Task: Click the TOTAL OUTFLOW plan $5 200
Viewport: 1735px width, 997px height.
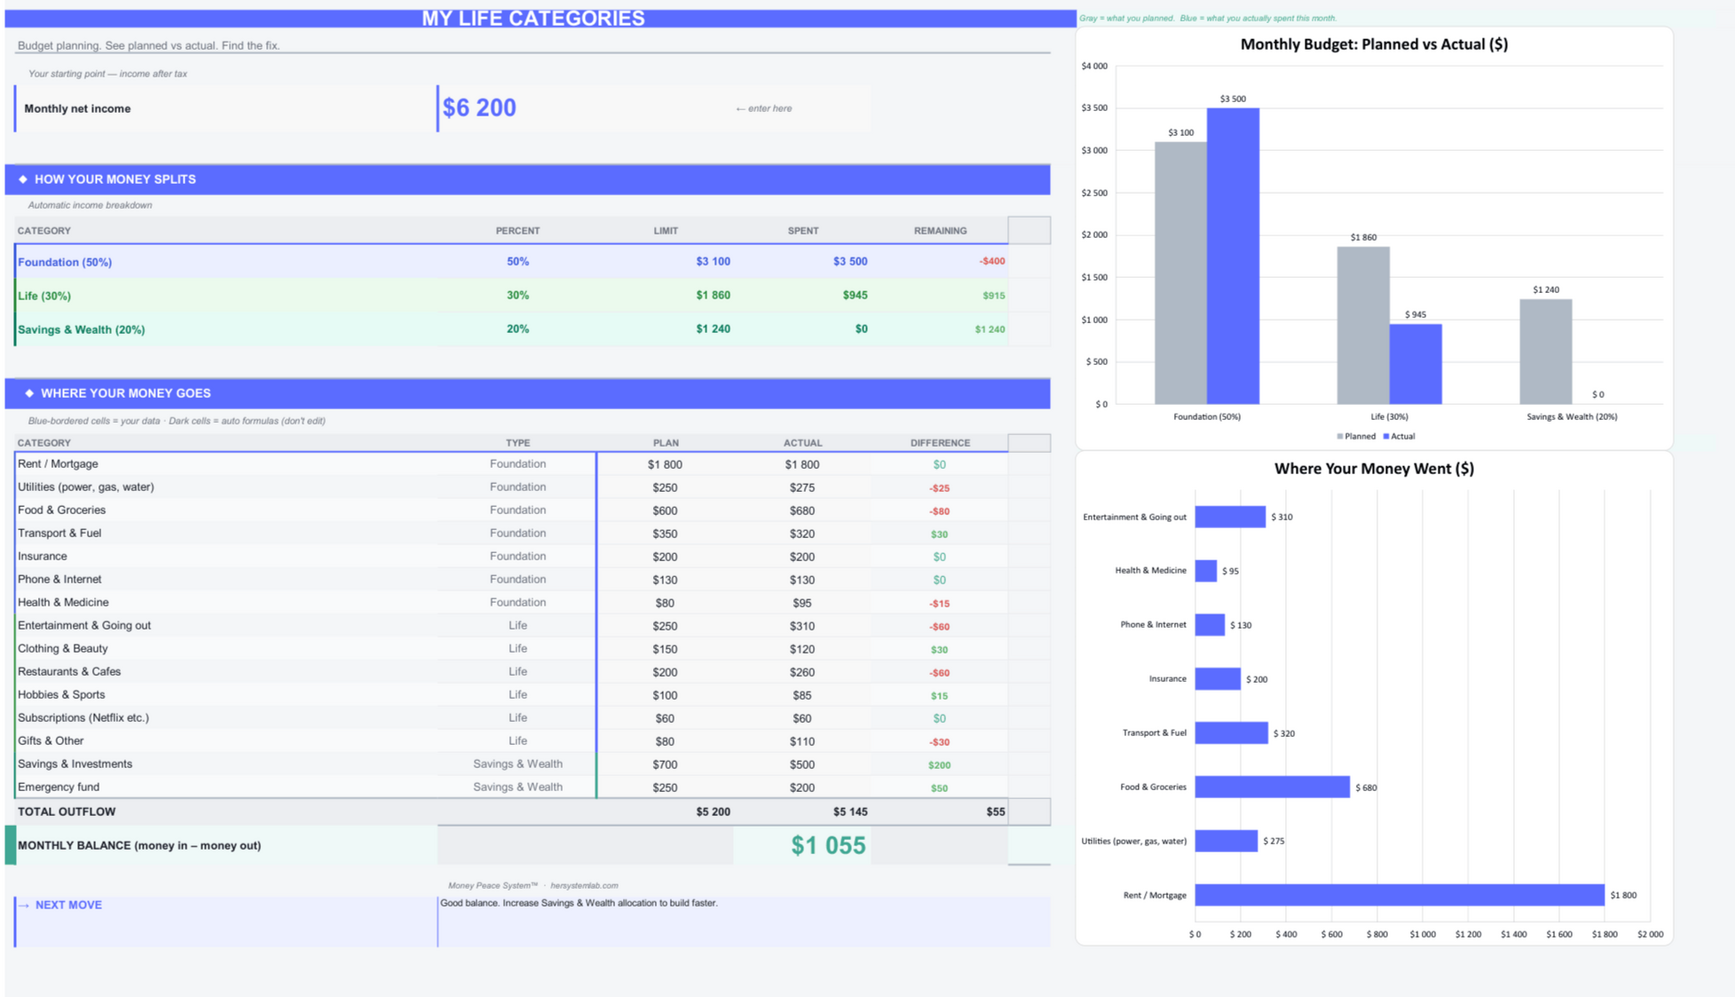Action: pyautogui.click(x=713, y=812)
